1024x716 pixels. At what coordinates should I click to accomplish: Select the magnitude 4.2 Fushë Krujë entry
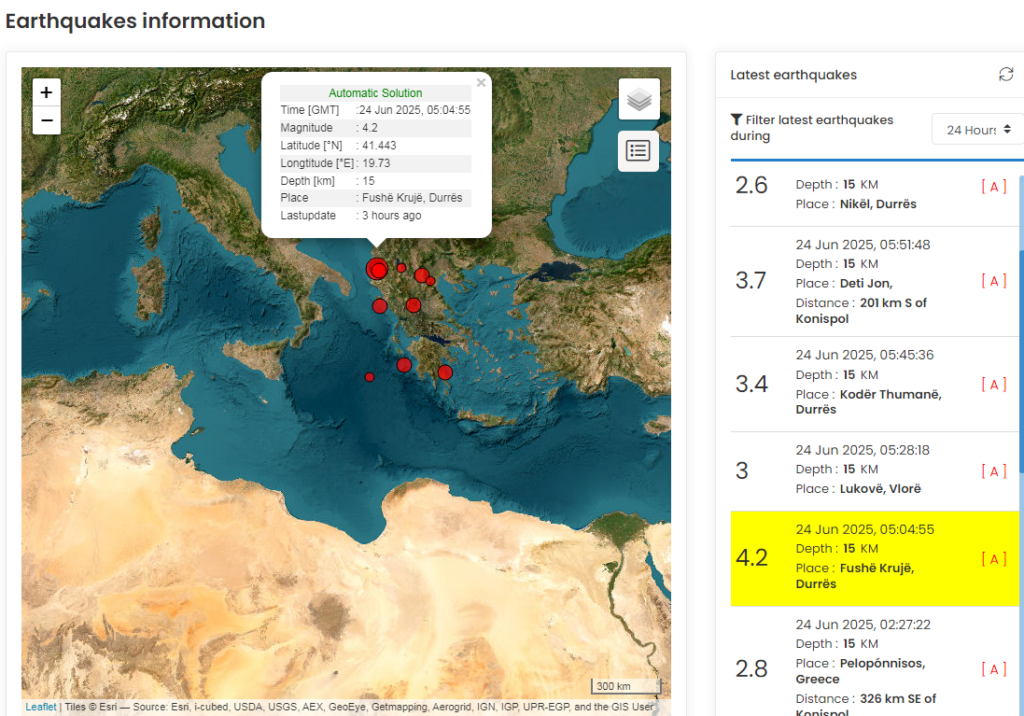coord(870,558)
